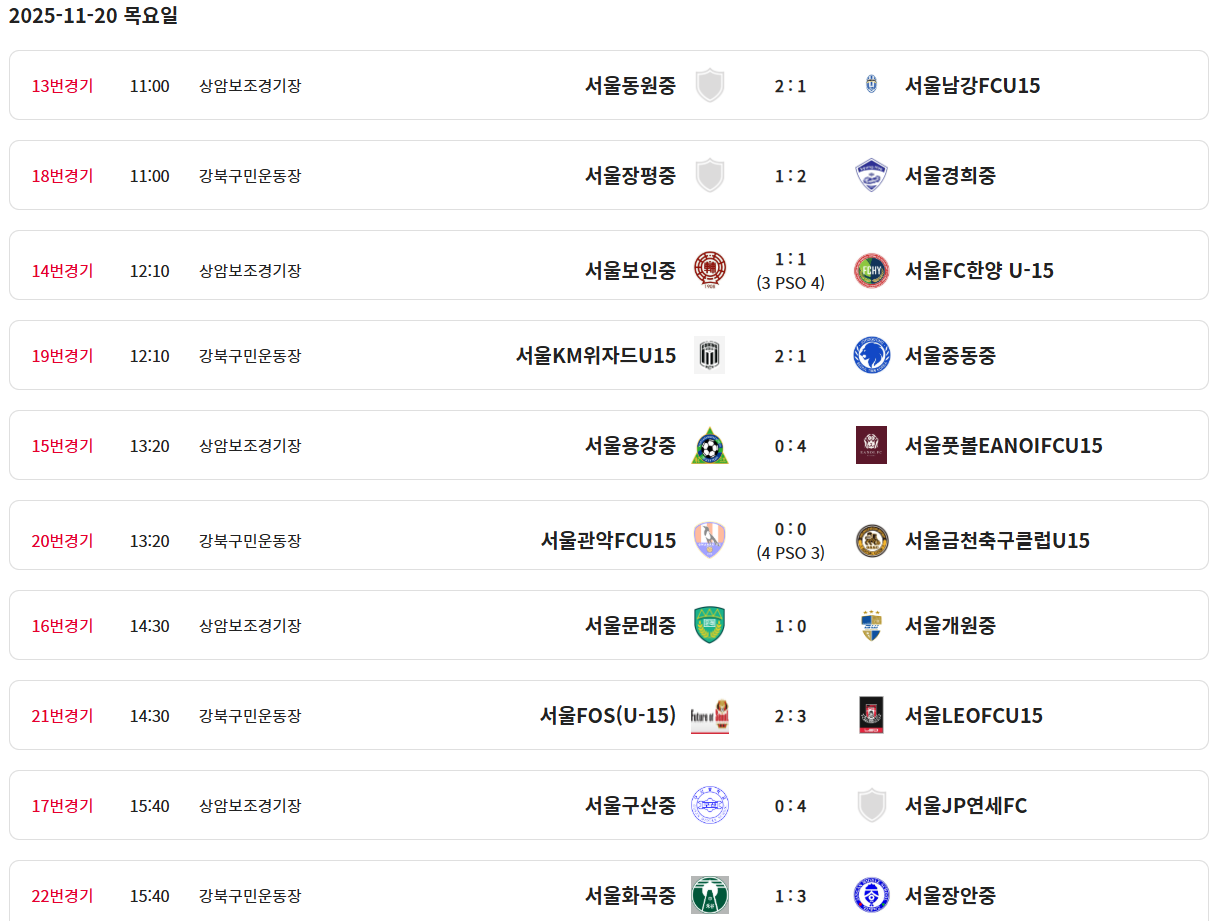
Task: Click the 서울LEOFCU15 black and red crest
Action: click(871, 715)
